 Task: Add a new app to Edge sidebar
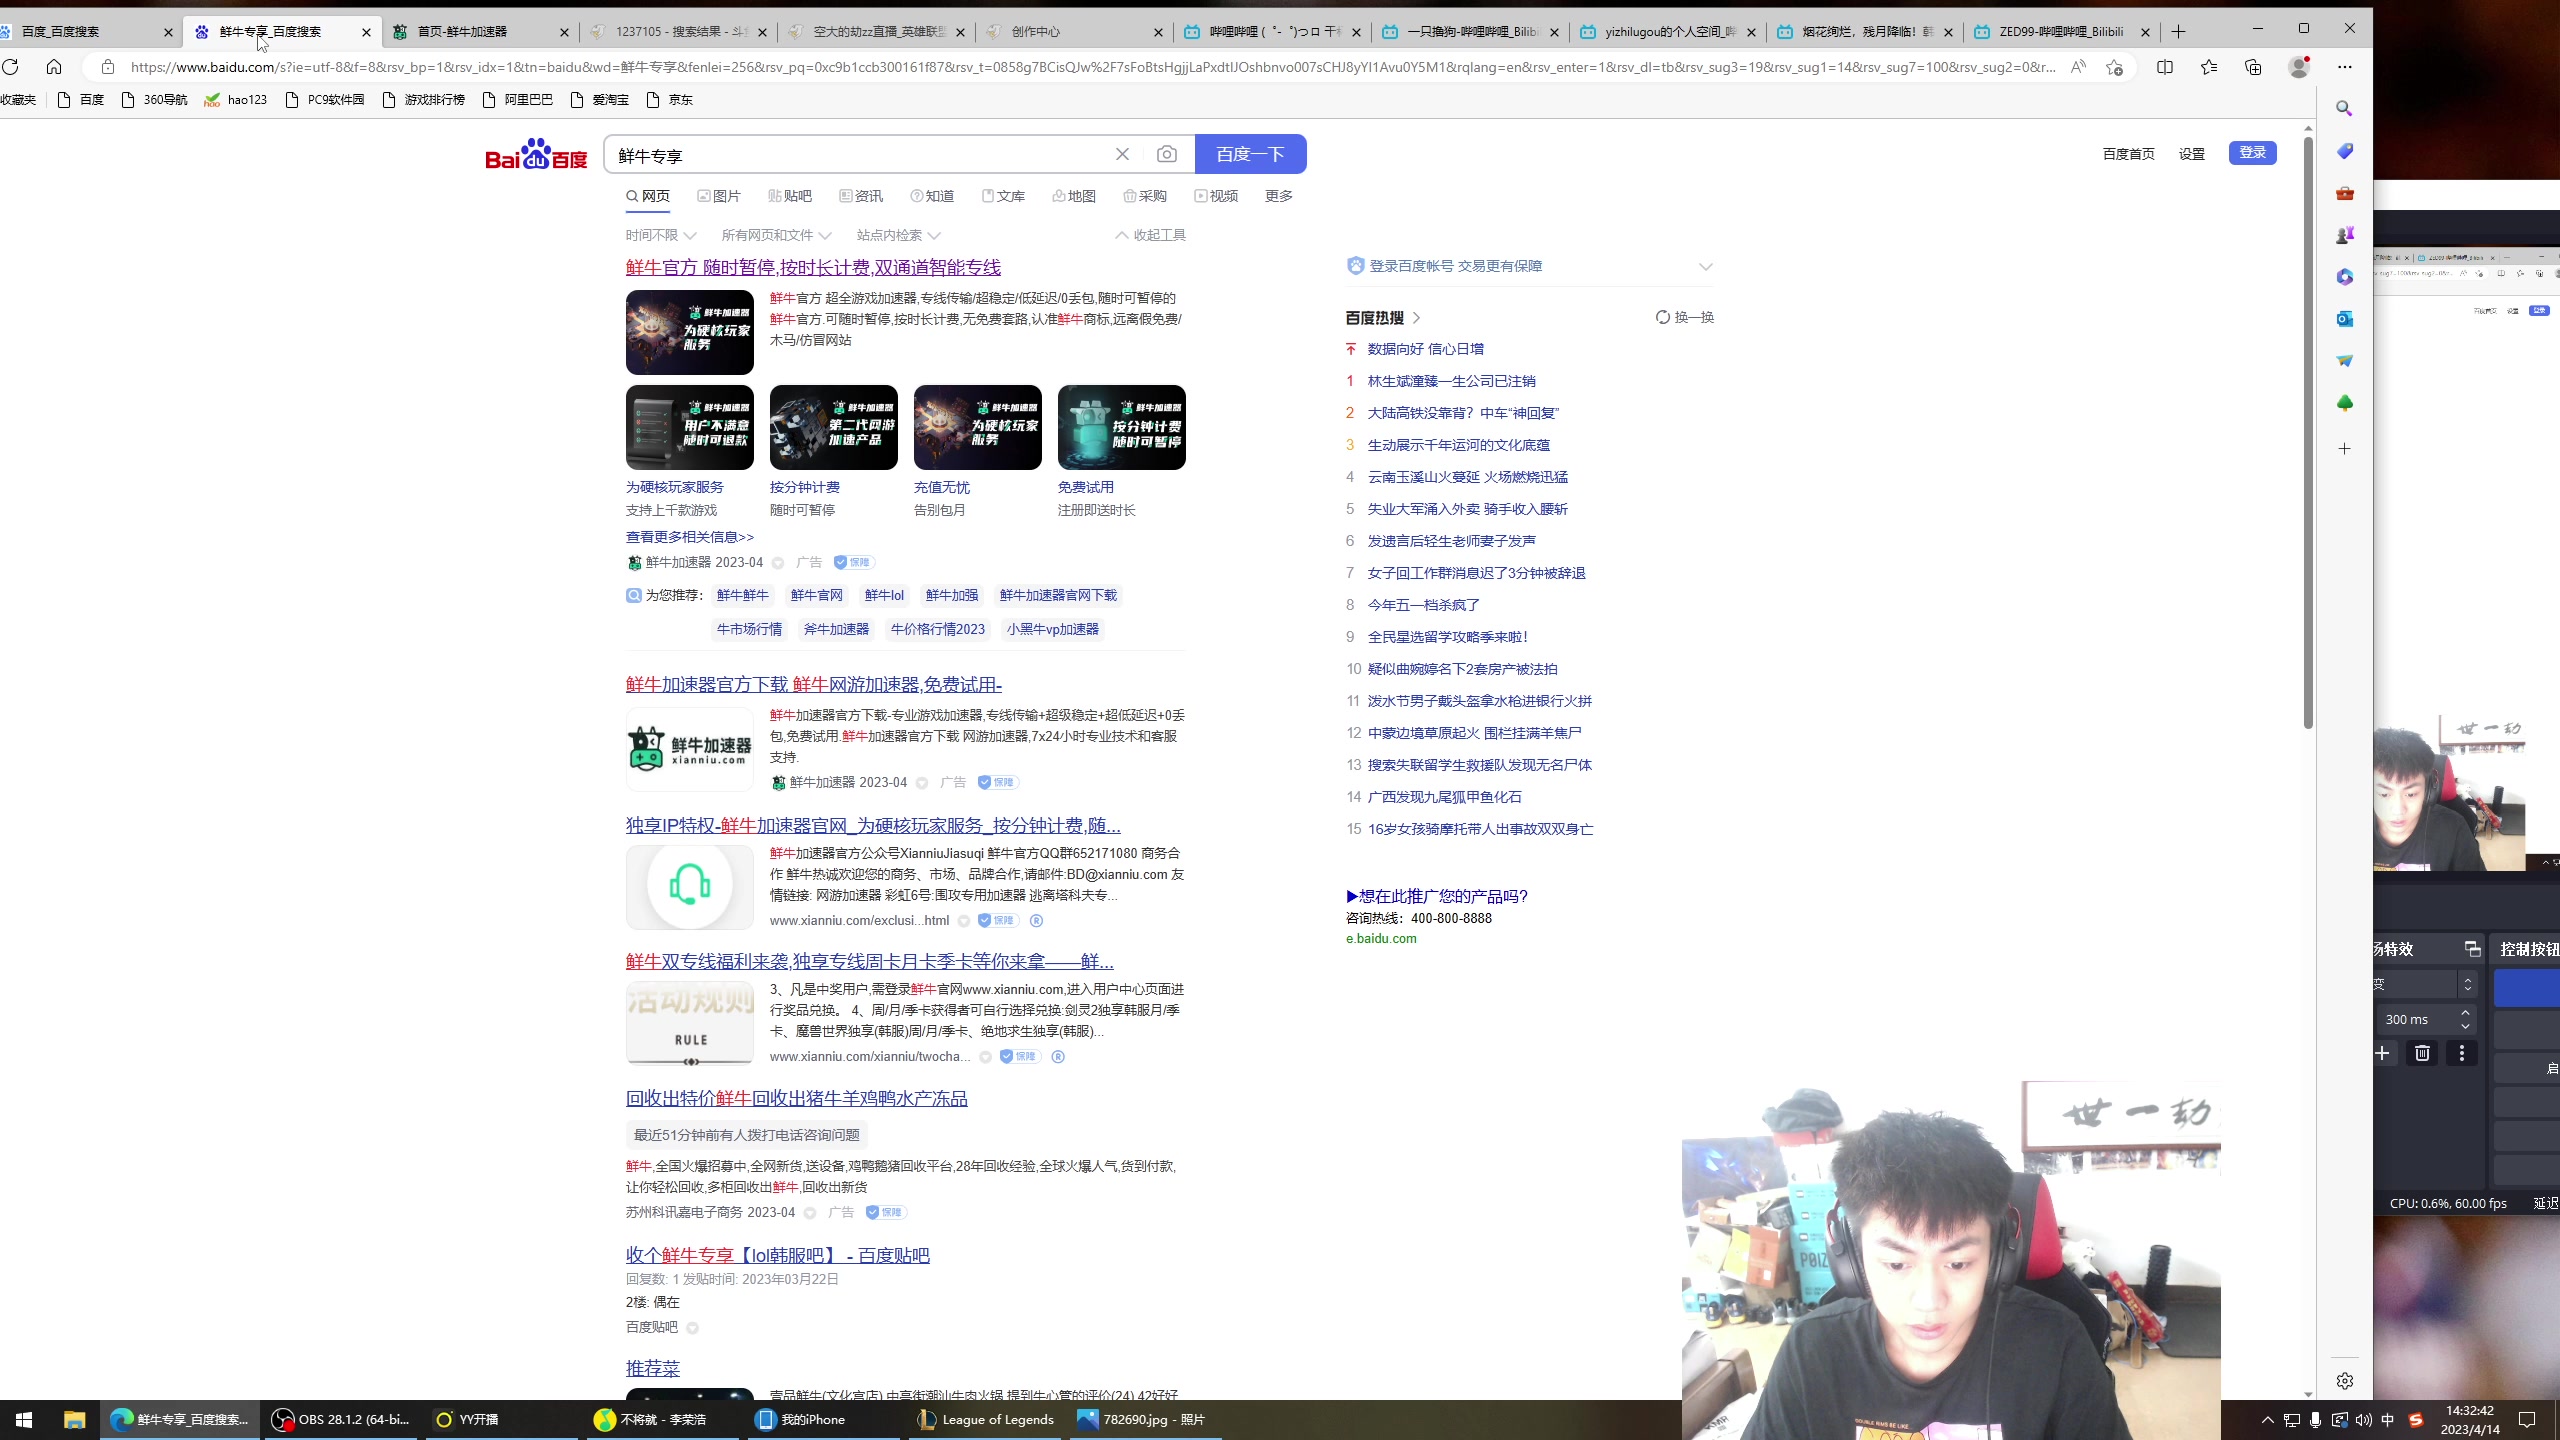2344,449
